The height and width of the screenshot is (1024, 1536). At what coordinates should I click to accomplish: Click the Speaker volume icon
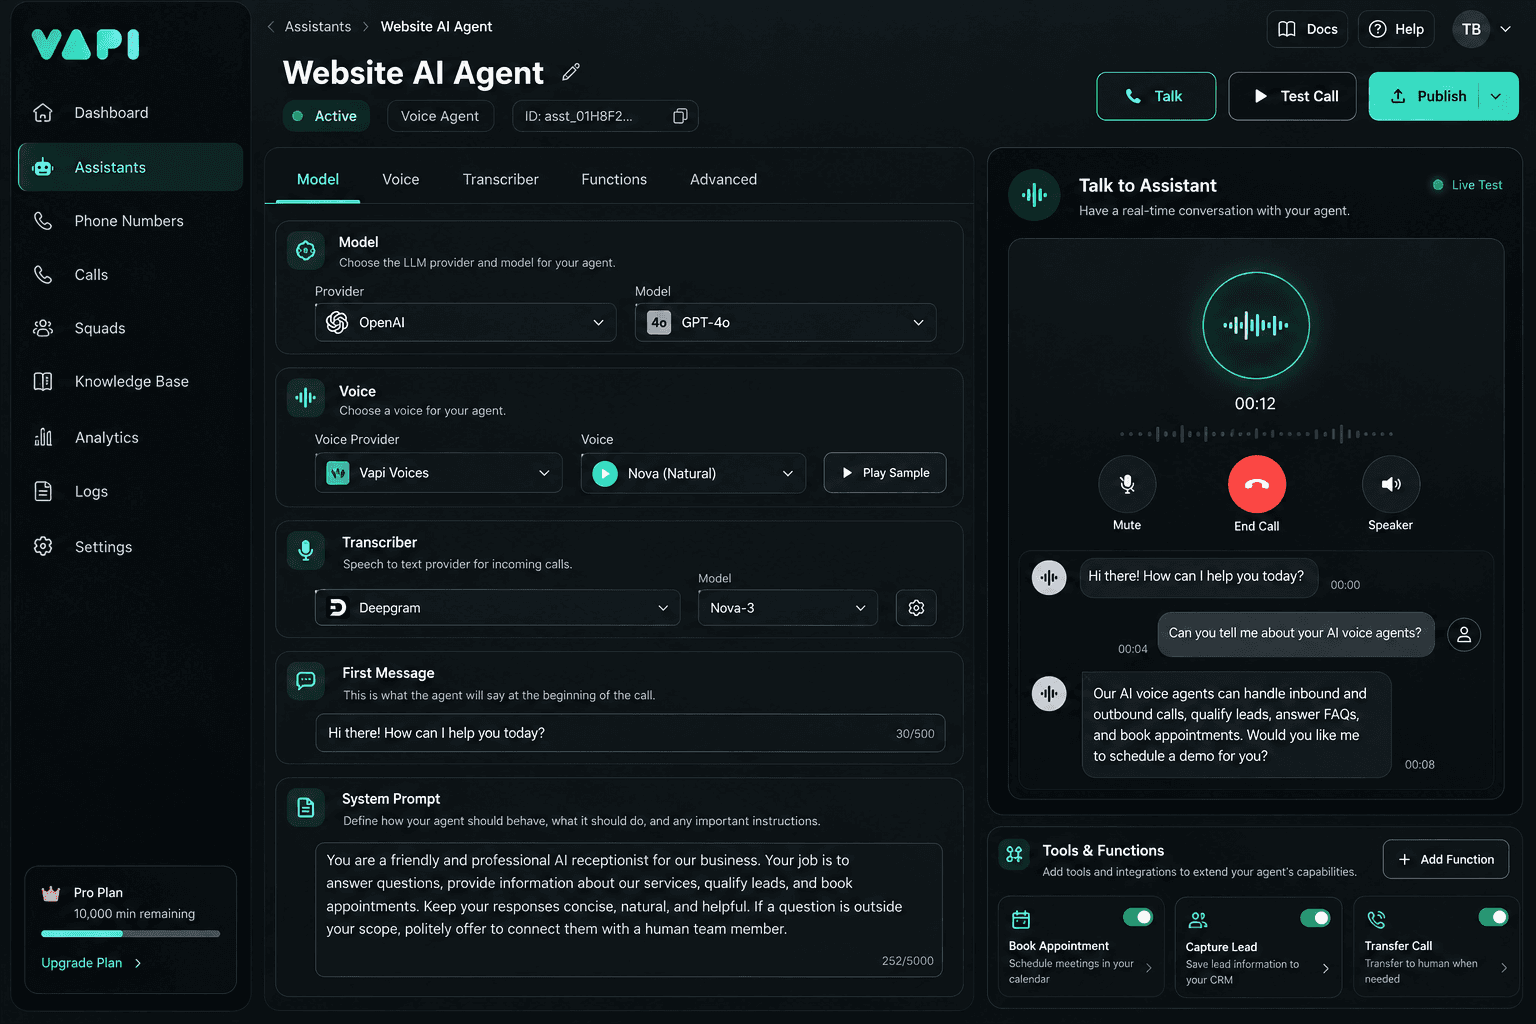(1391, 484)
